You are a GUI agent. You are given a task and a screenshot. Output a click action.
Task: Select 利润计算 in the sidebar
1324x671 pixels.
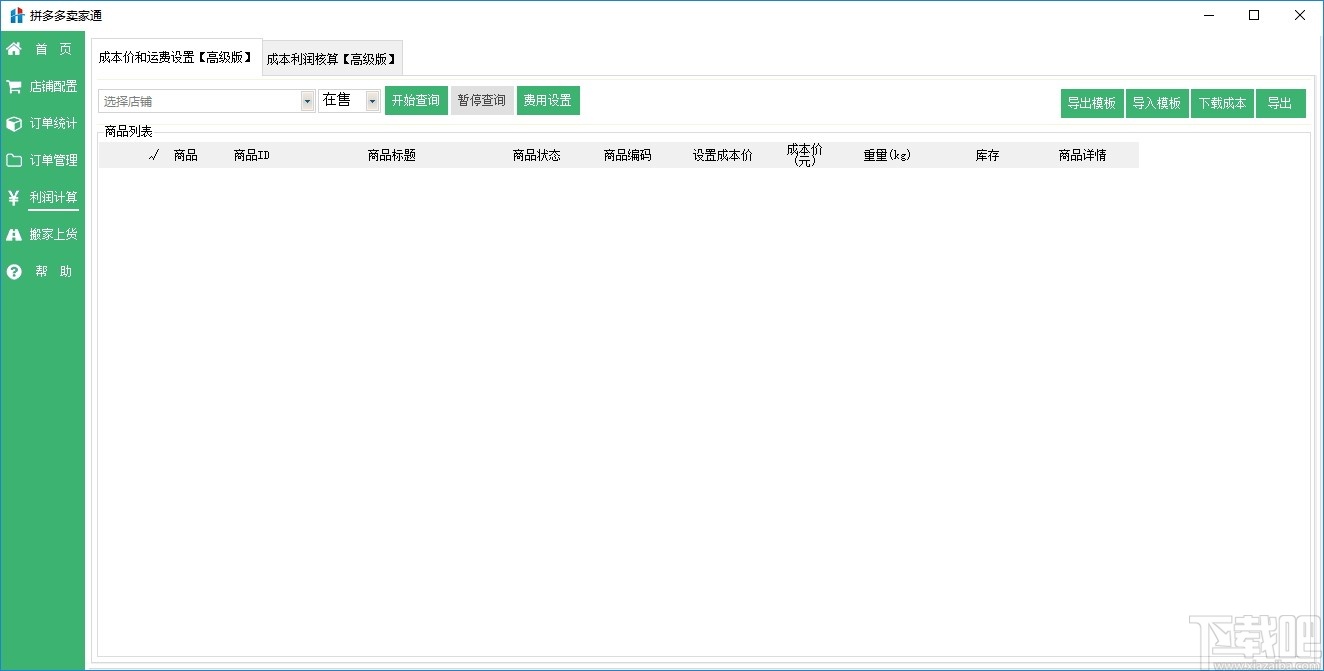53,197
